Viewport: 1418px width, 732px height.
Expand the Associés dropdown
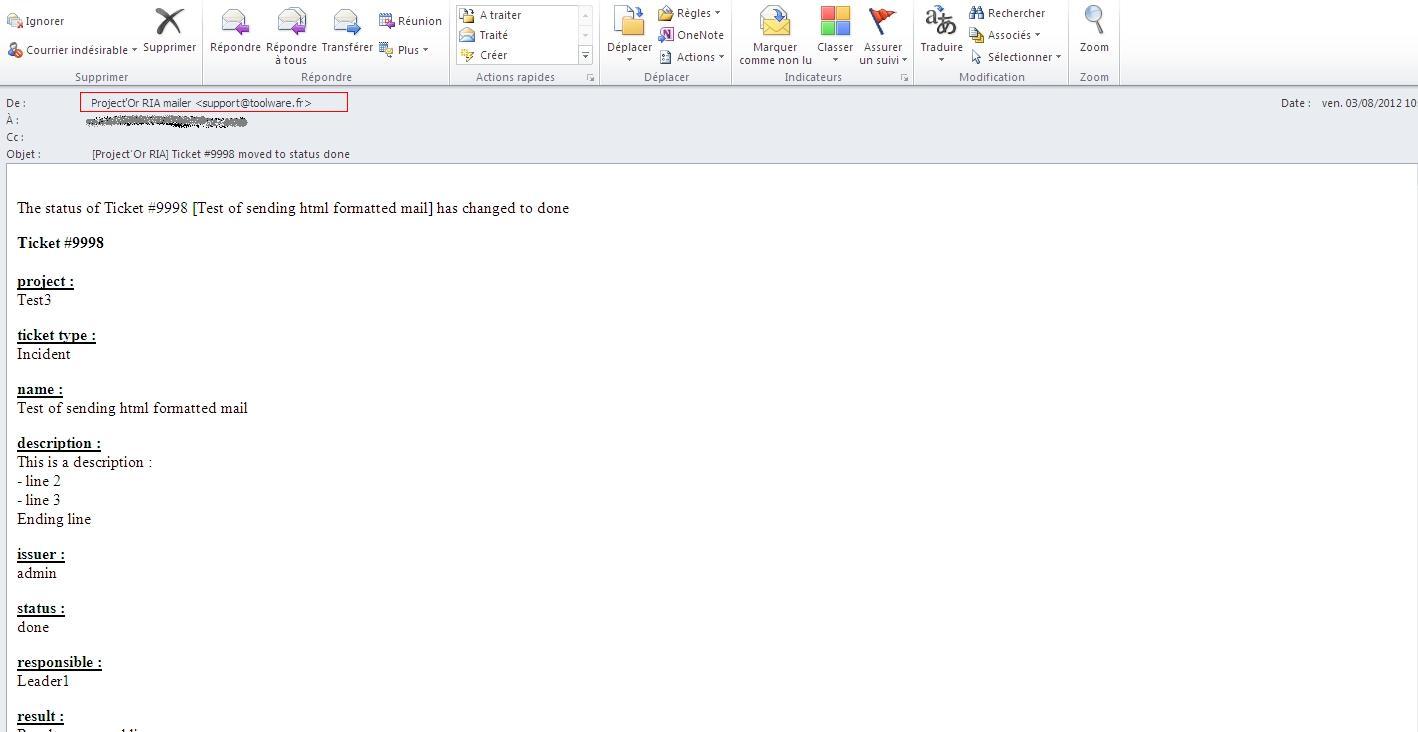click(1005, 35)
